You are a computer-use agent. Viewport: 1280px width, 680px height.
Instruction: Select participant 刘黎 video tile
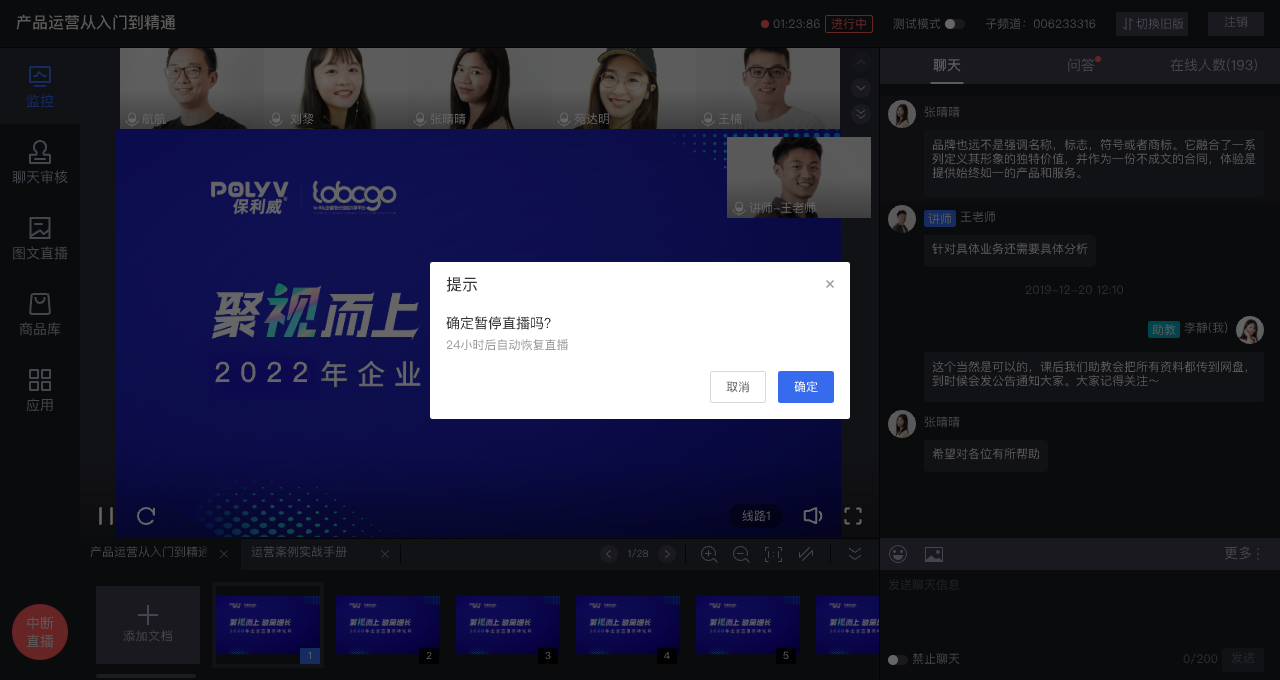click(x=336, y=88)
